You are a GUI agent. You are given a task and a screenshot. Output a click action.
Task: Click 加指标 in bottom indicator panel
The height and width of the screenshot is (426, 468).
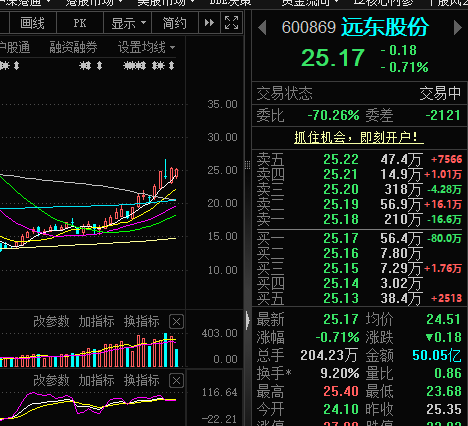96,380
